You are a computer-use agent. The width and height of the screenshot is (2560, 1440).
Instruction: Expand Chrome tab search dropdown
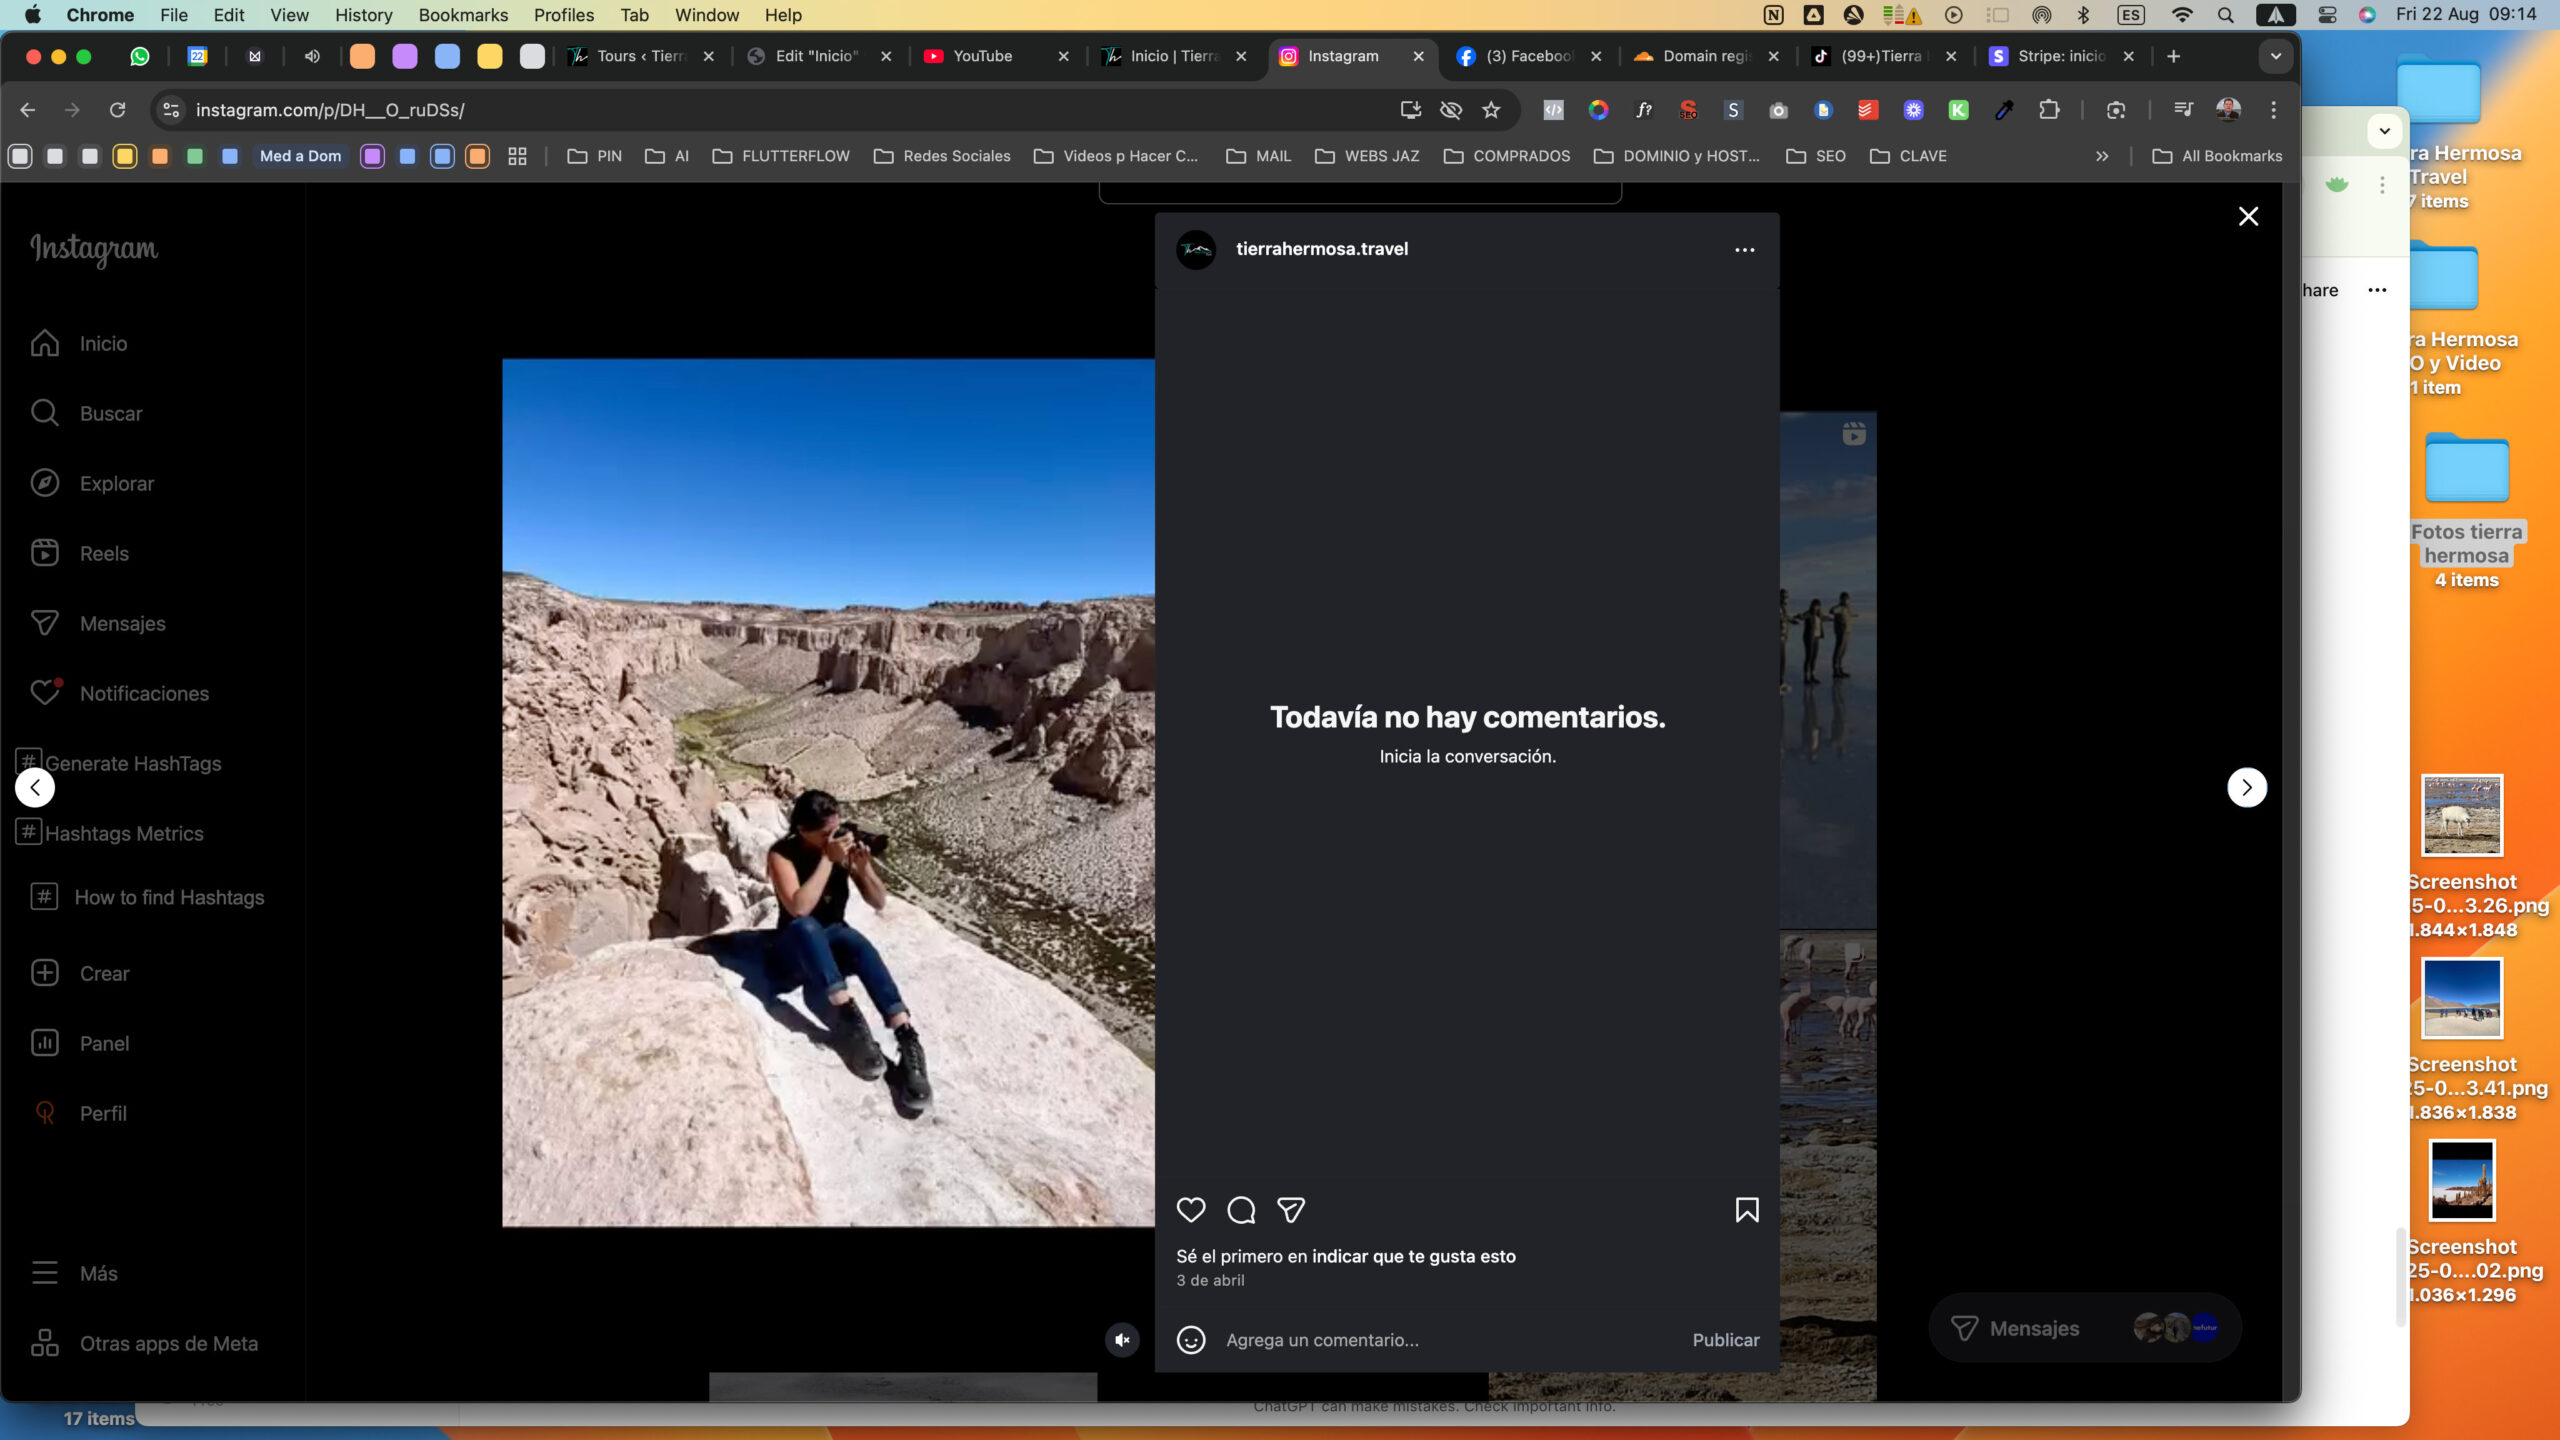coord(2276,56)
